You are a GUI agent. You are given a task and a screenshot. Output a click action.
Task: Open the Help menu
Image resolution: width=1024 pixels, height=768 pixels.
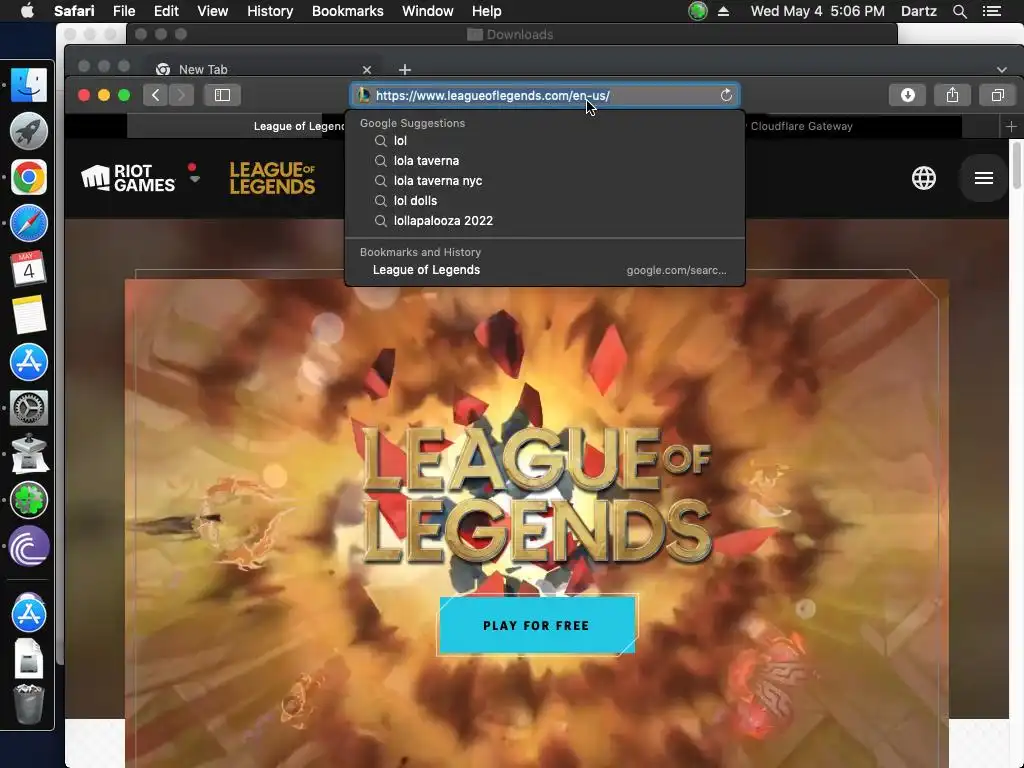487,11
